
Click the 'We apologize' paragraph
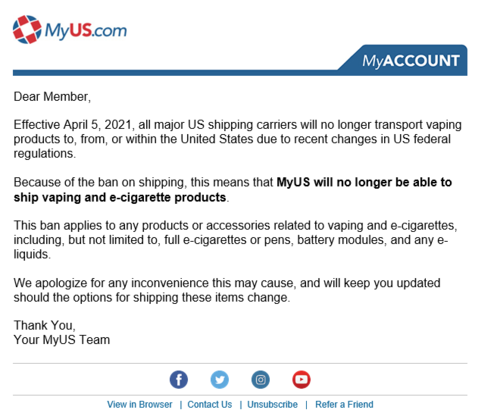(x=227, y=290)
